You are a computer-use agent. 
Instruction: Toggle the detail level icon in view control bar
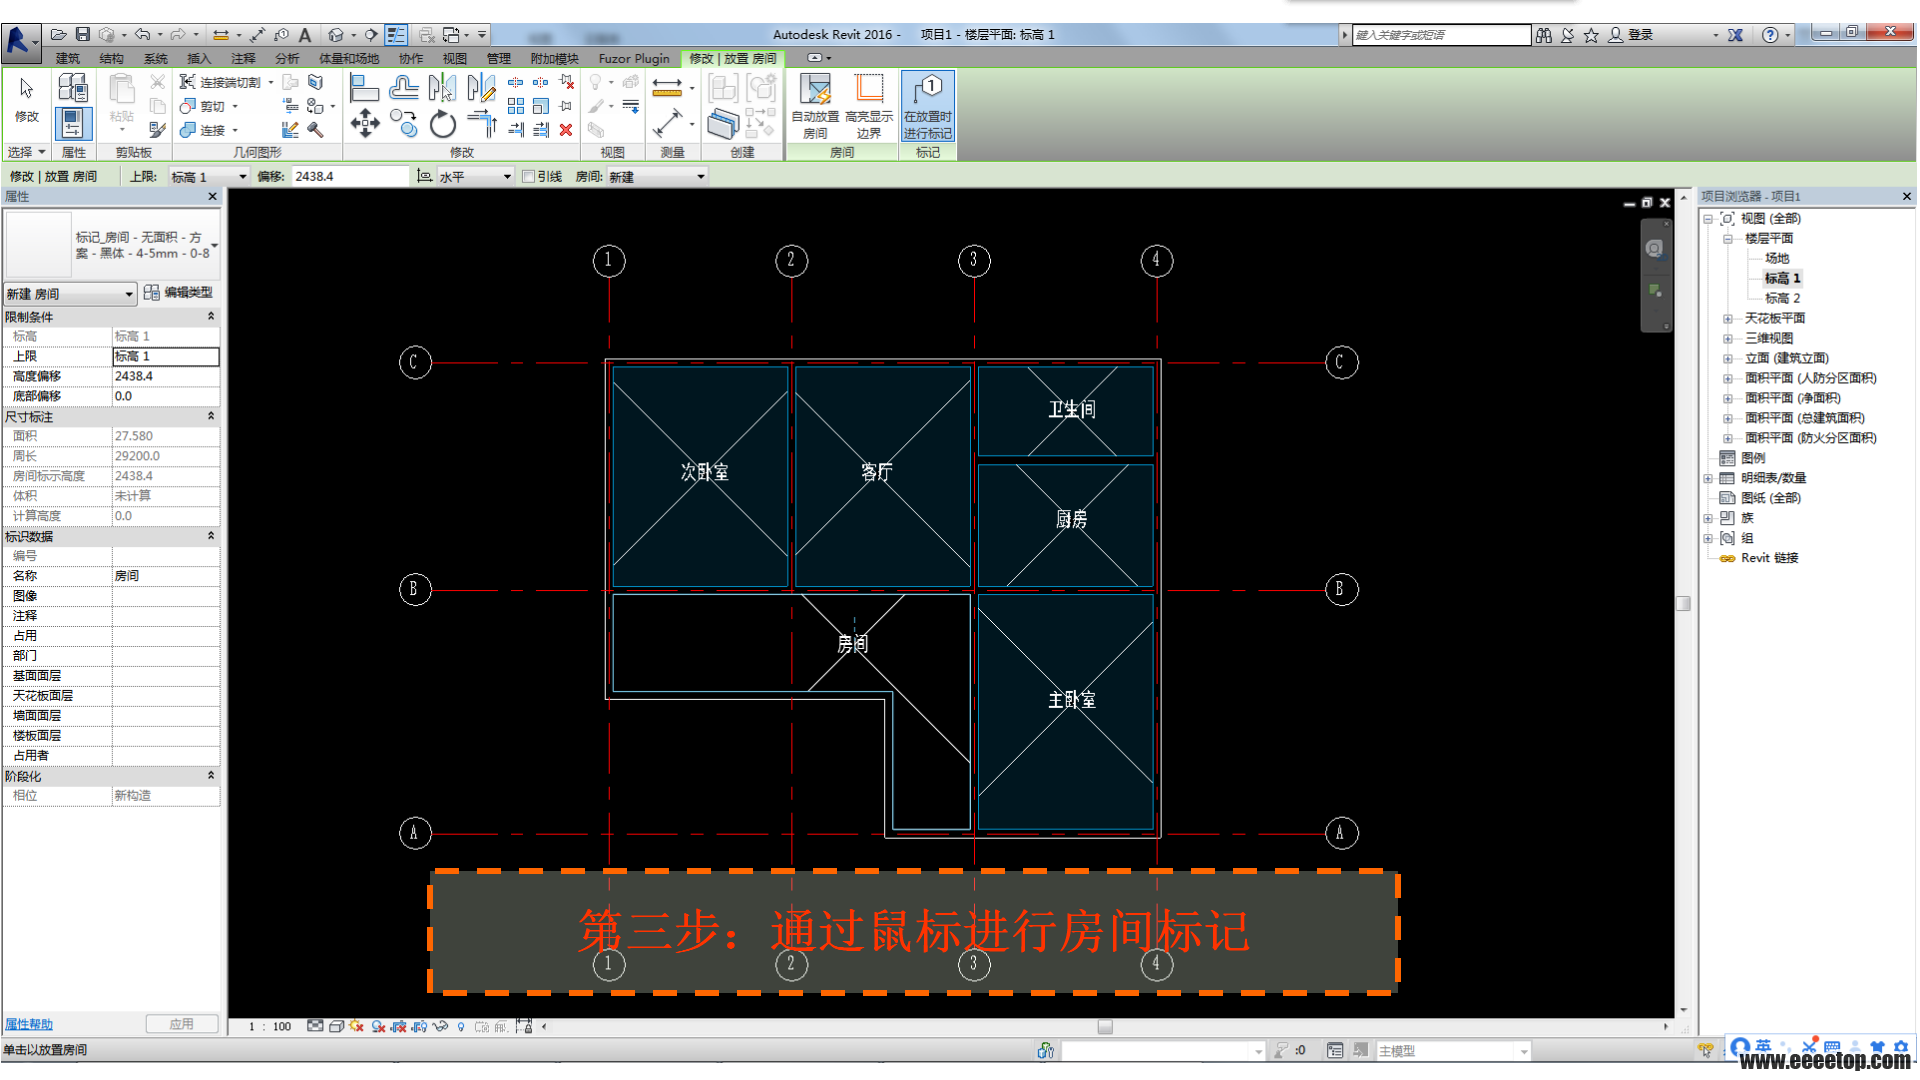coord(315,1026)
